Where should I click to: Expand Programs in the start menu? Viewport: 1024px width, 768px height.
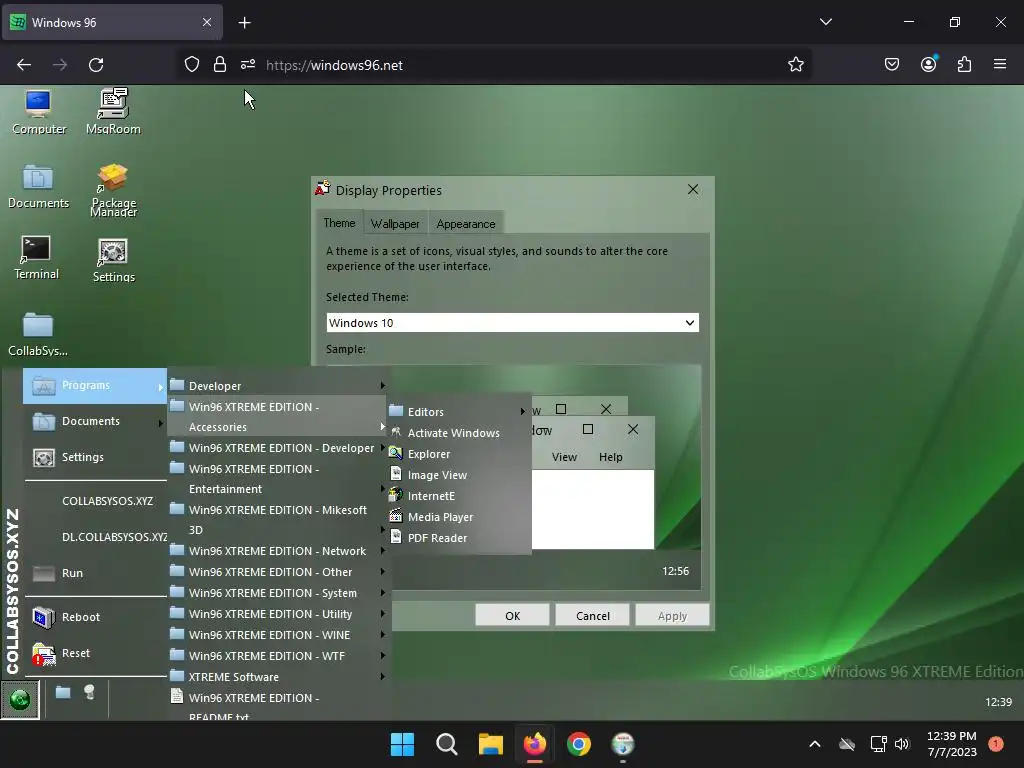[x=95, y=385]
